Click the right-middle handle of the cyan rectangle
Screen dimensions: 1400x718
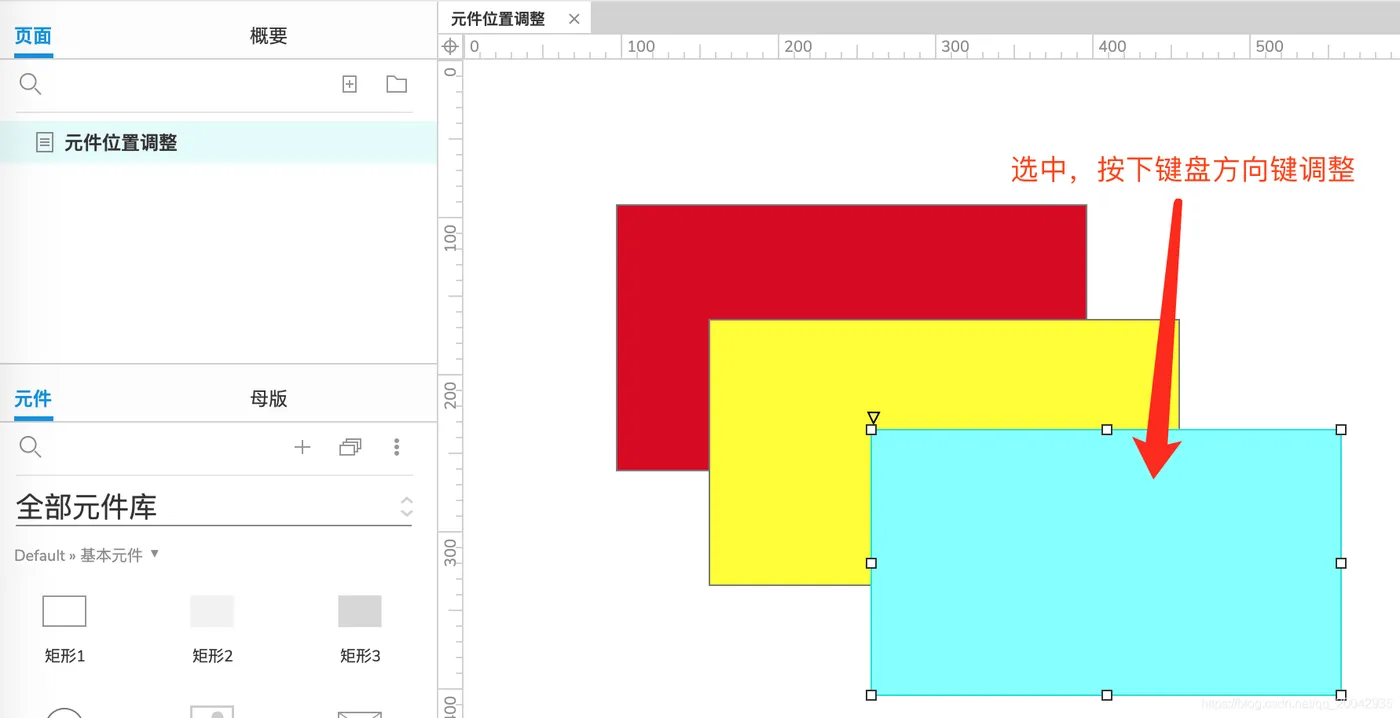coord(1341,563)
